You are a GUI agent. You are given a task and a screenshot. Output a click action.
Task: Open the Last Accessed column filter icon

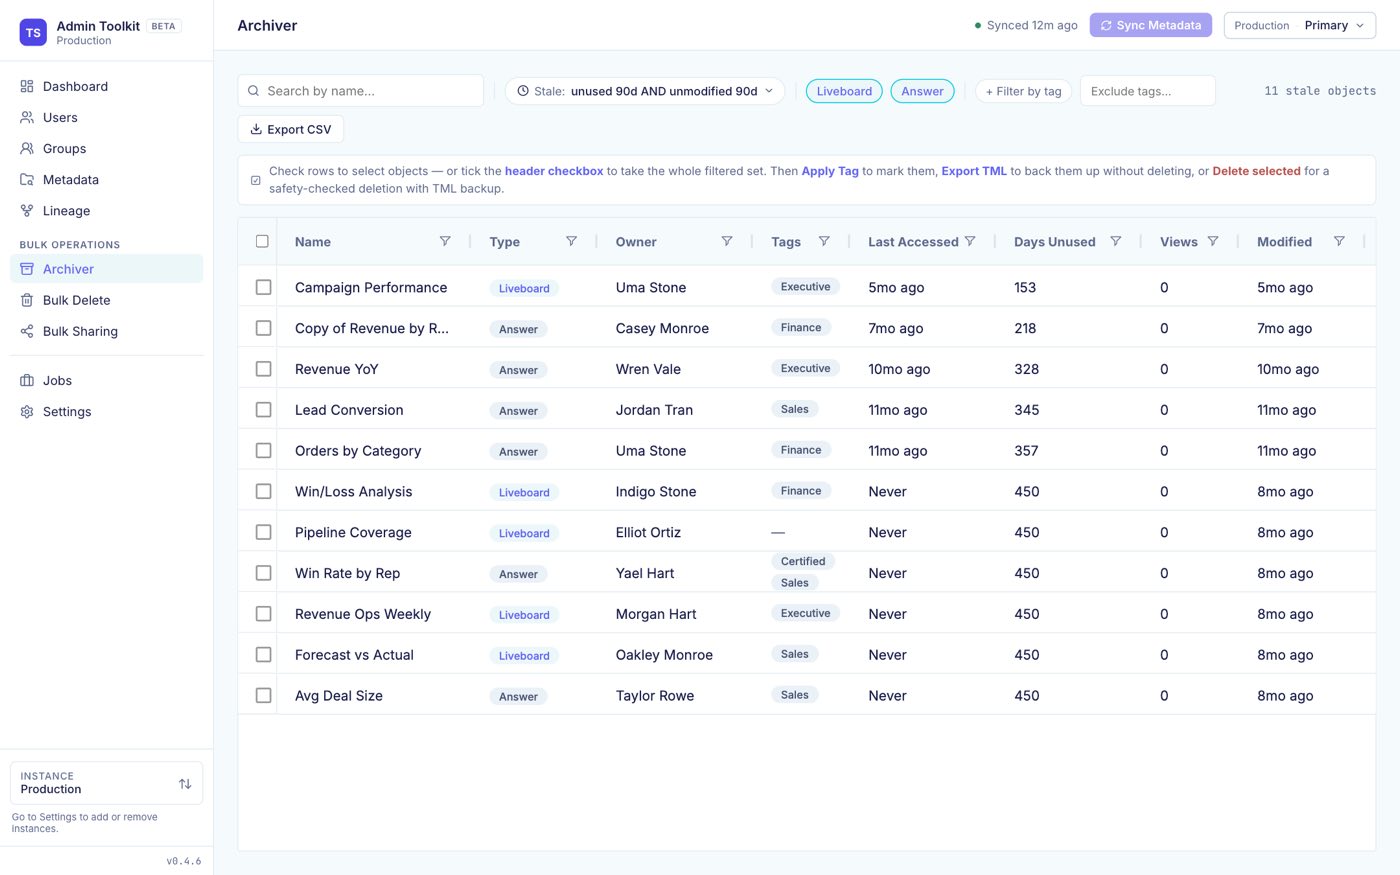coord(970,241)
